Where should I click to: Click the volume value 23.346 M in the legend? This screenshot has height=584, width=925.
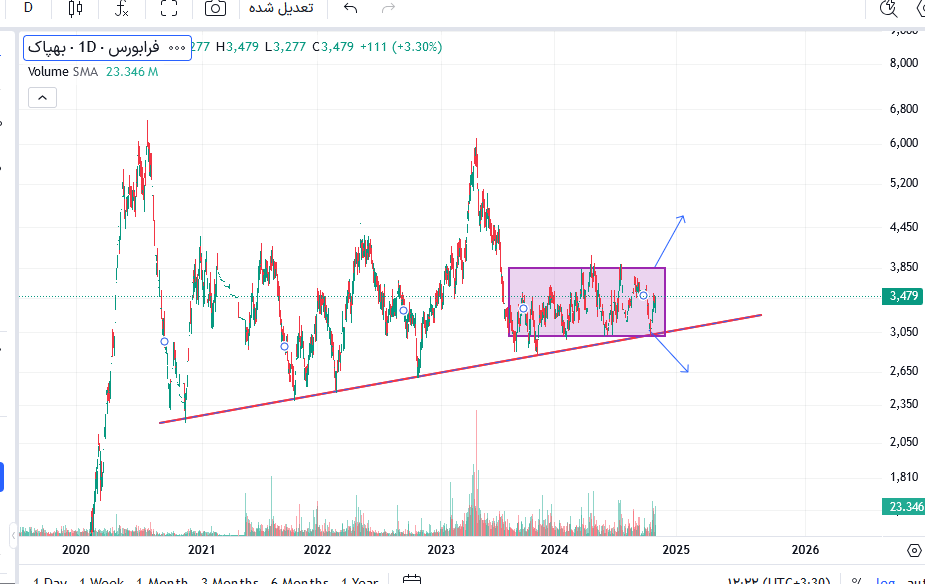click(x=132, y=72)
